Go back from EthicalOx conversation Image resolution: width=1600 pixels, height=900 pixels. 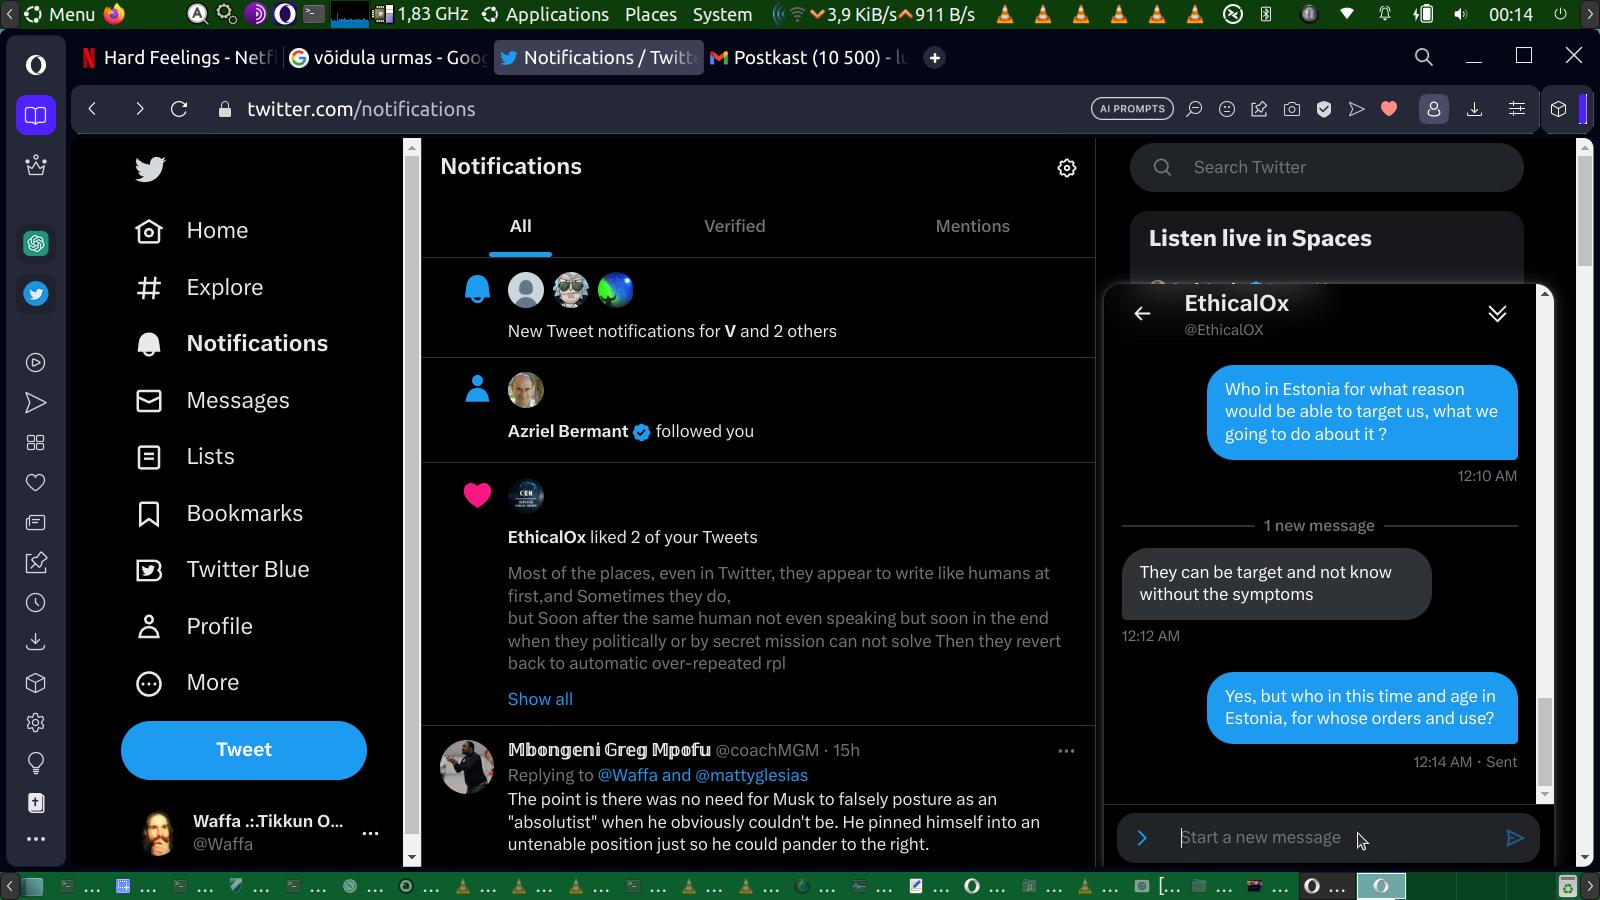[1142, 314]
